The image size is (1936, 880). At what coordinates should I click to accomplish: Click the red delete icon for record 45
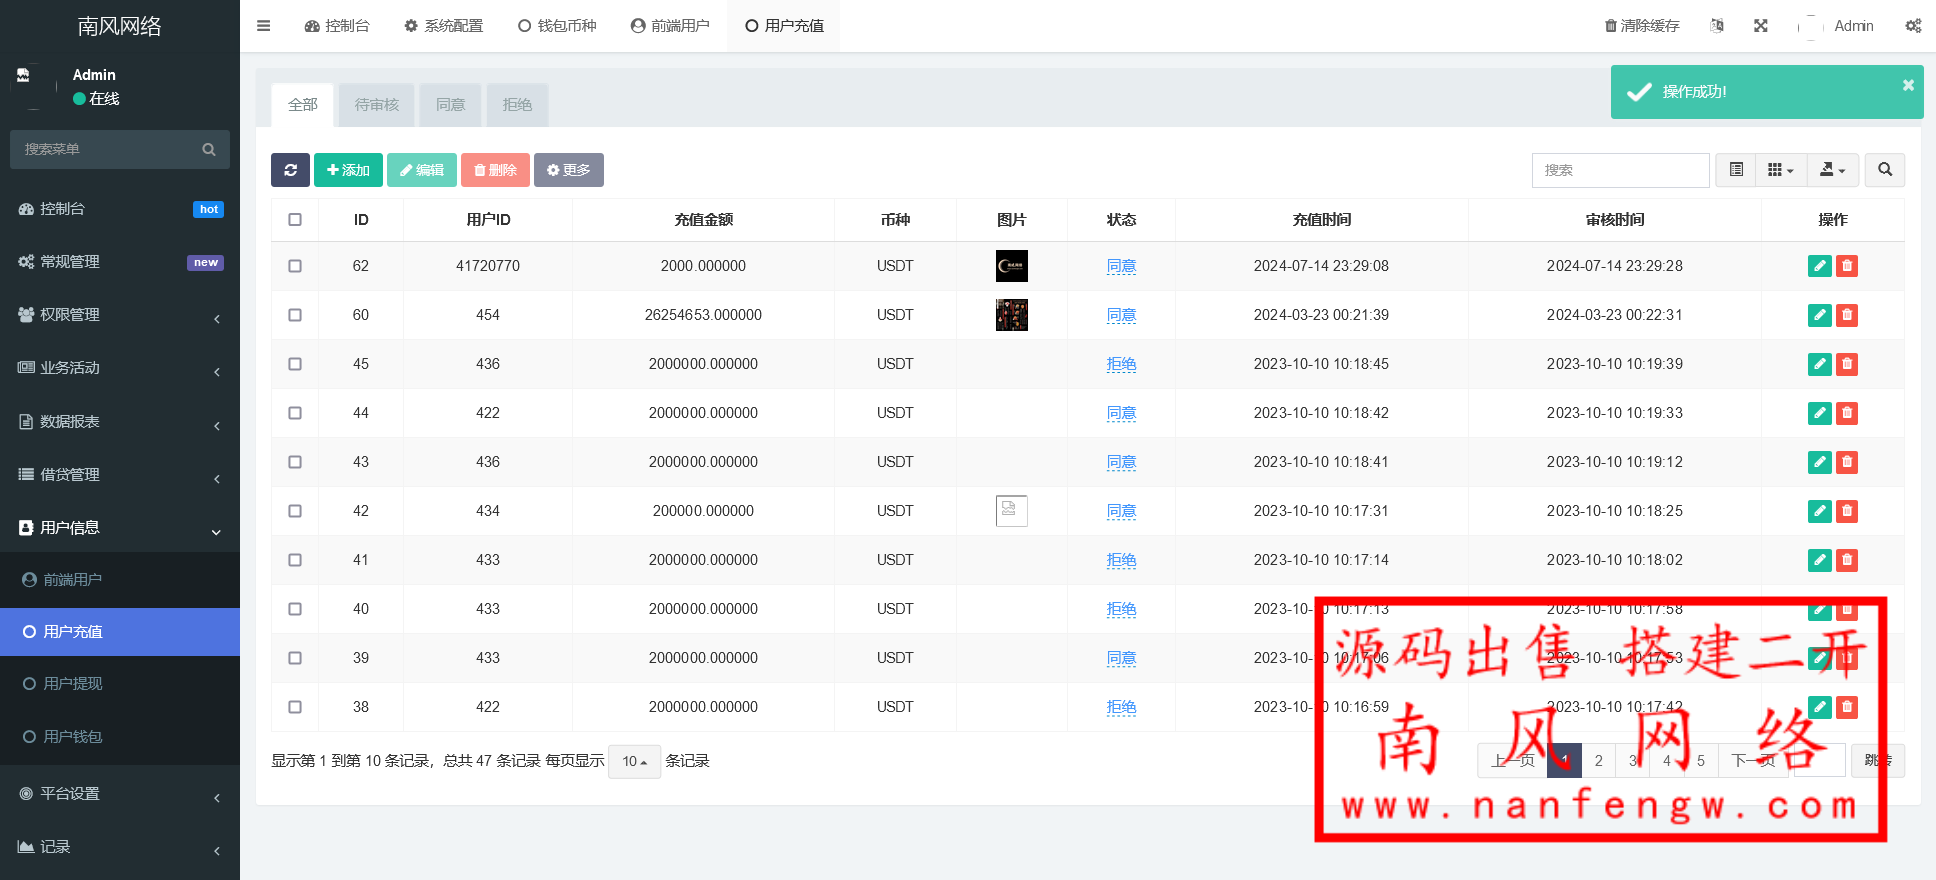1847,364
